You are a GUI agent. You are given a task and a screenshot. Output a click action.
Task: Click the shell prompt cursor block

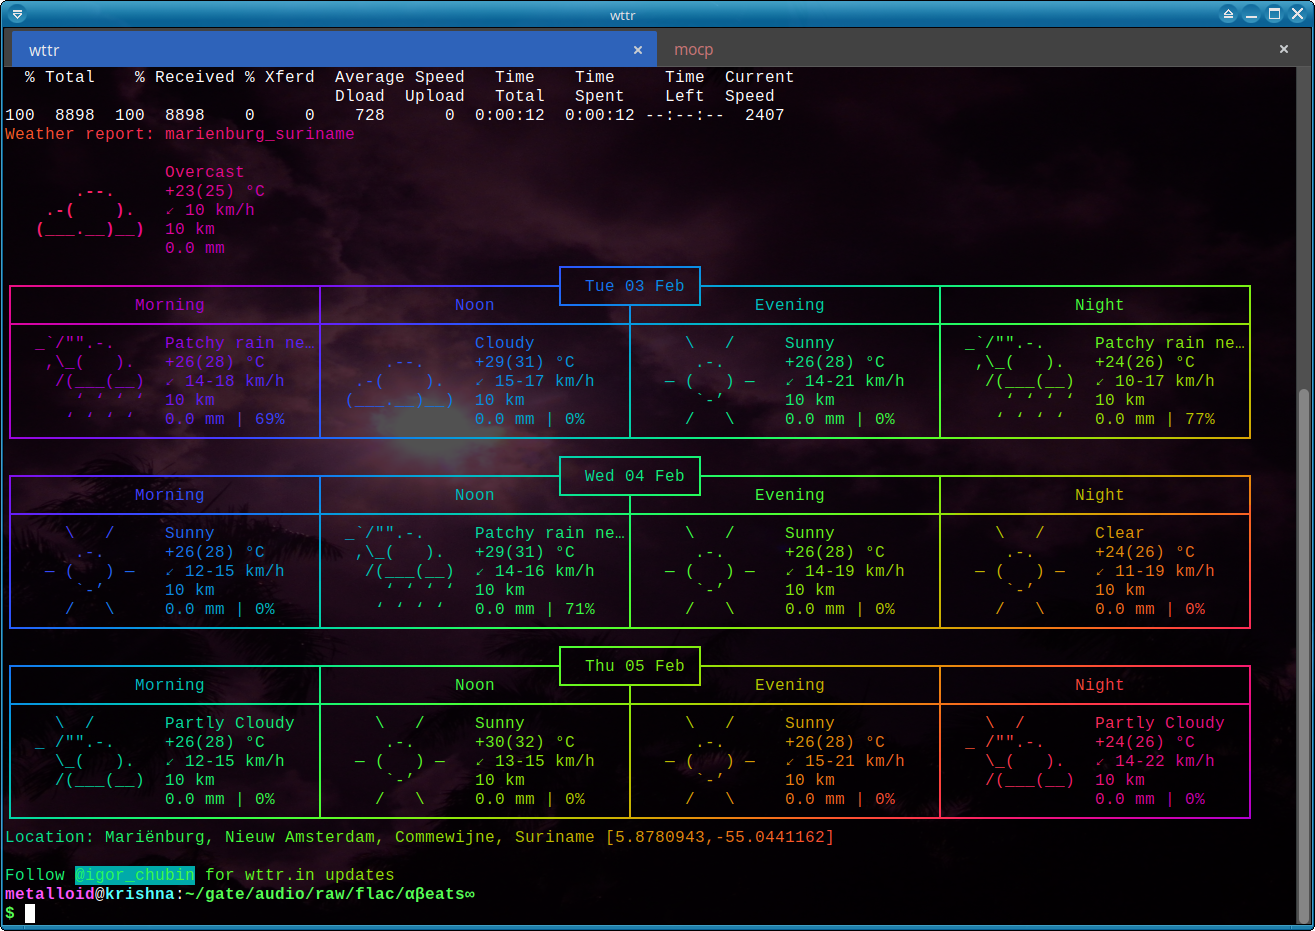tap(30, 913)
